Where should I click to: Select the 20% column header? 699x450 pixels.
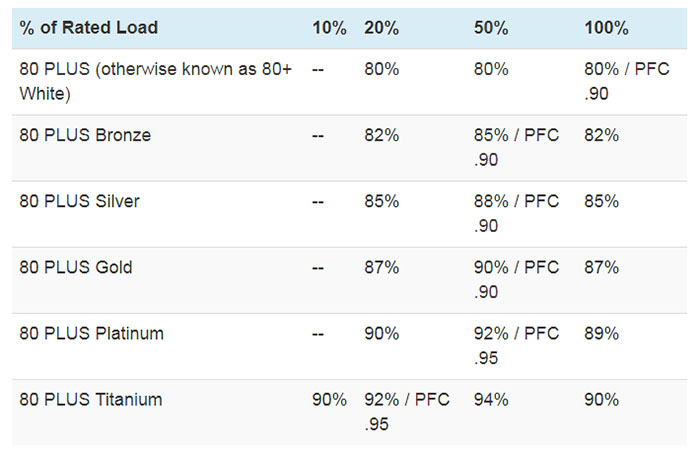point(381,28)
